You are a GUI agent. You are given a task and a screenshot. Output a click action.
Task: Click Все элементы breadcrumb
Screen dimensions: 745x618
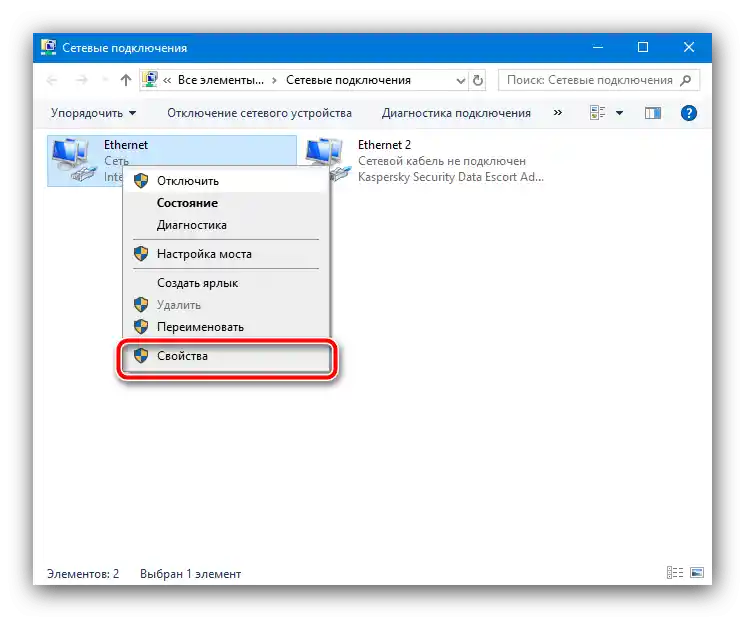click(221, 80)
